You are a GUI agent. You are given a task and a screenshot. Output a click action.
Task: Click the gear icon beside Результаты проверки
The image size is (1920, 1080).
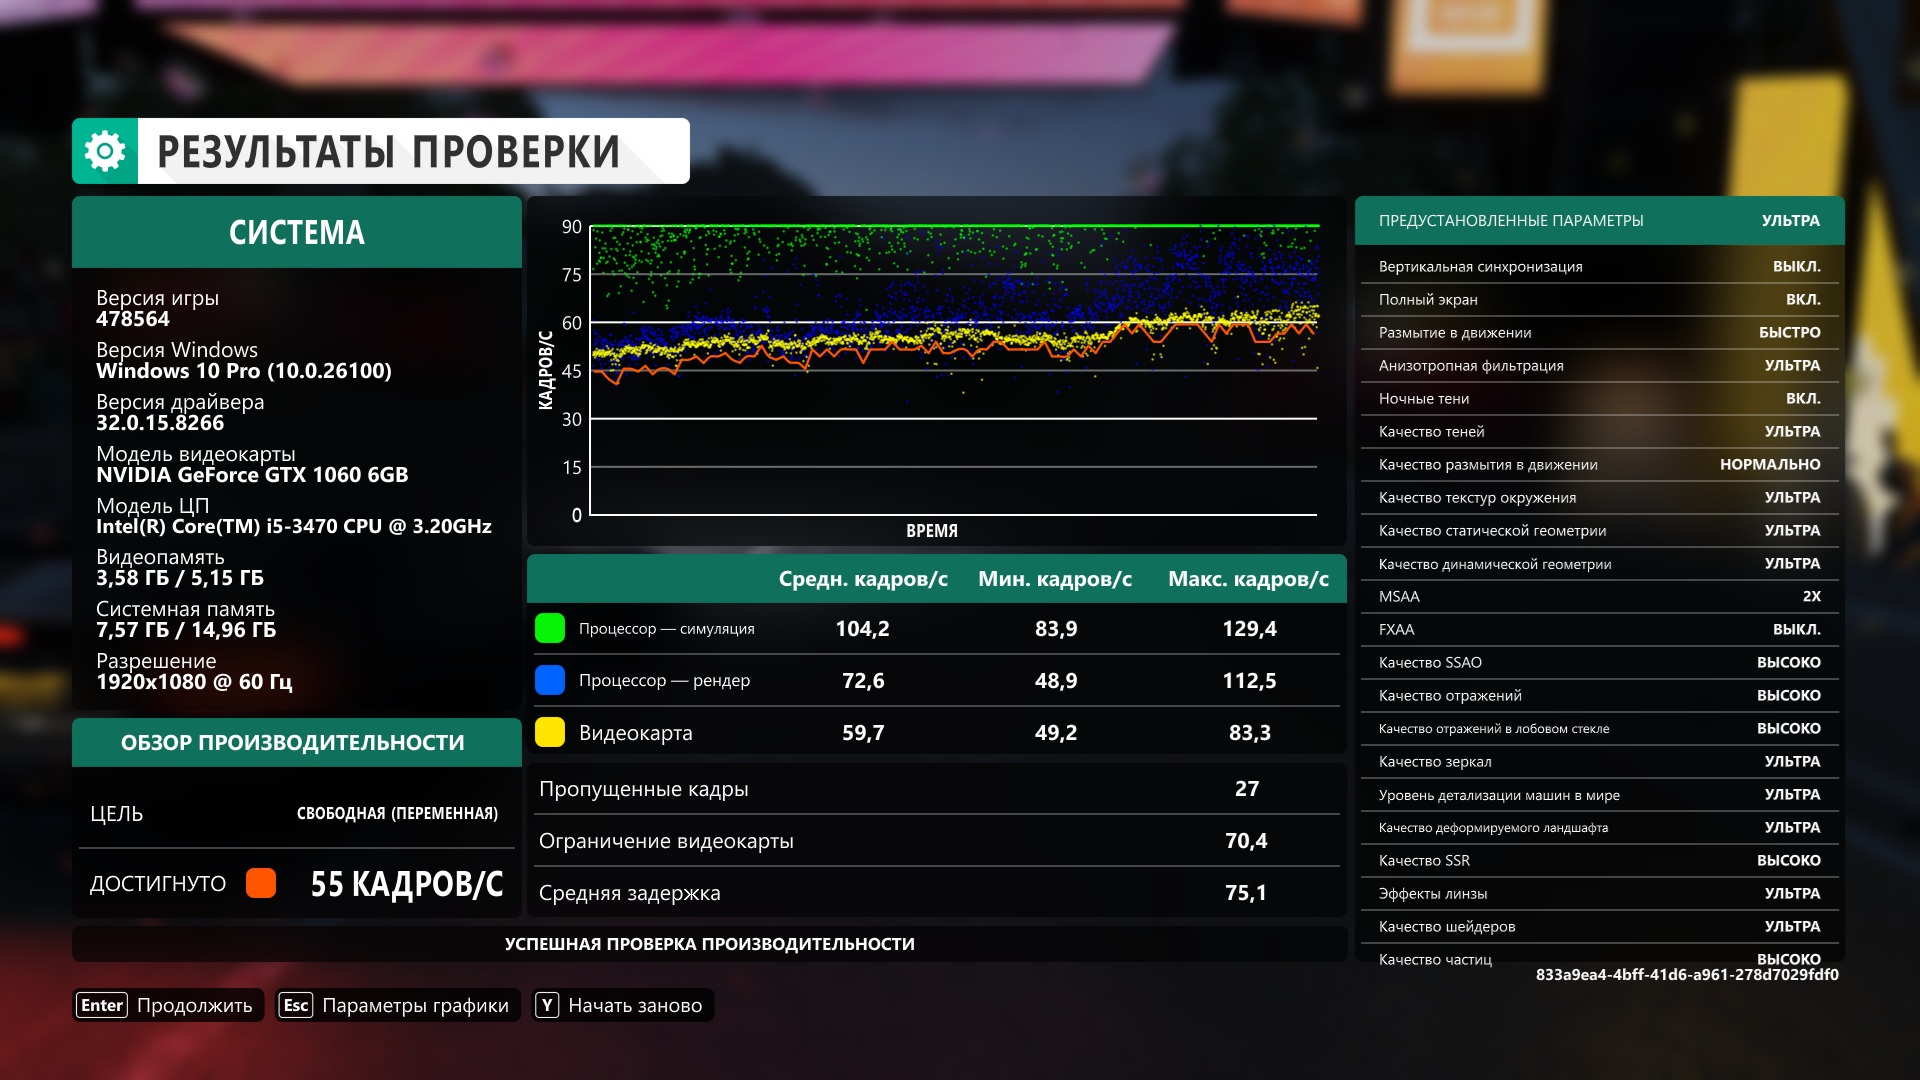click(105, 151)
